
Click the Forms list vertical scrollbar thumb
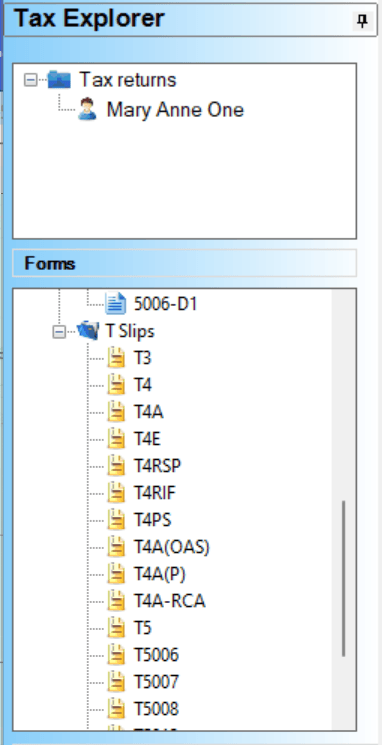(x=343, y=579)
